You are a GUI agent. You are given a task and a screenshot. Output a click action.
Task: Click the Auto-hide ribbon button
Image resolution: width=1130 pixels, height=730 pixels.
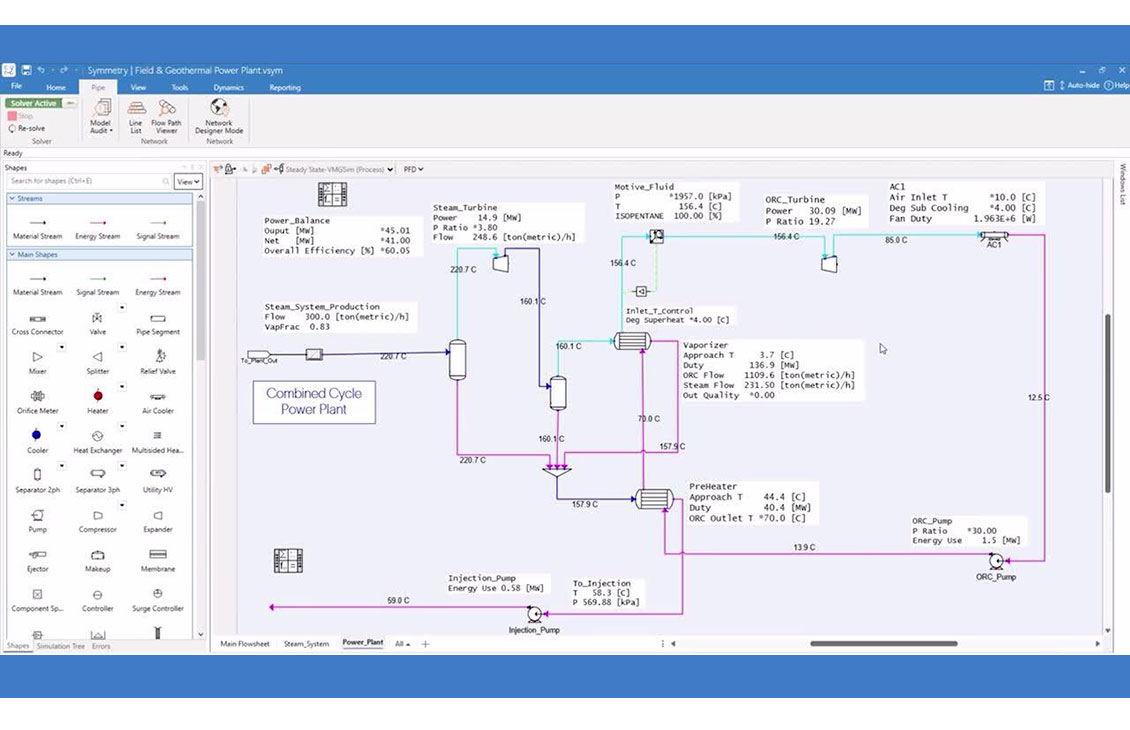click(x=1079, y=85)
